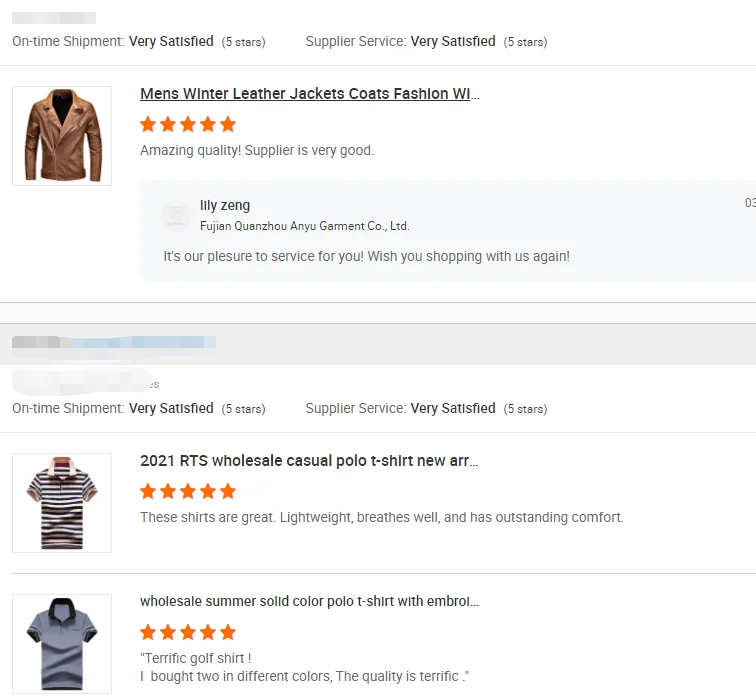Click the "Terrific golf shirt" review text

pos(196,658)
